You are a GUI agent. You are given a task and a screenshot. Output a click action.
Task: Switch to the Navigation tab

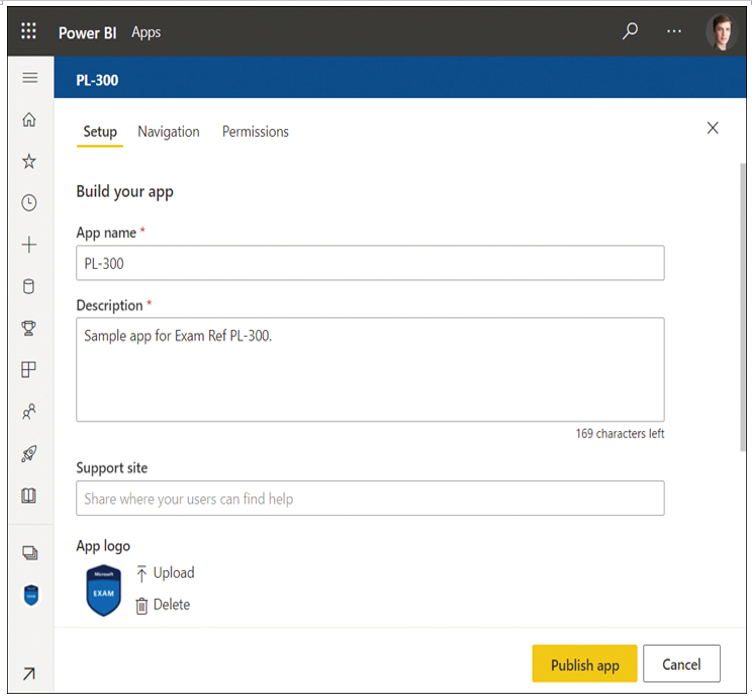[x=168, y=132]
